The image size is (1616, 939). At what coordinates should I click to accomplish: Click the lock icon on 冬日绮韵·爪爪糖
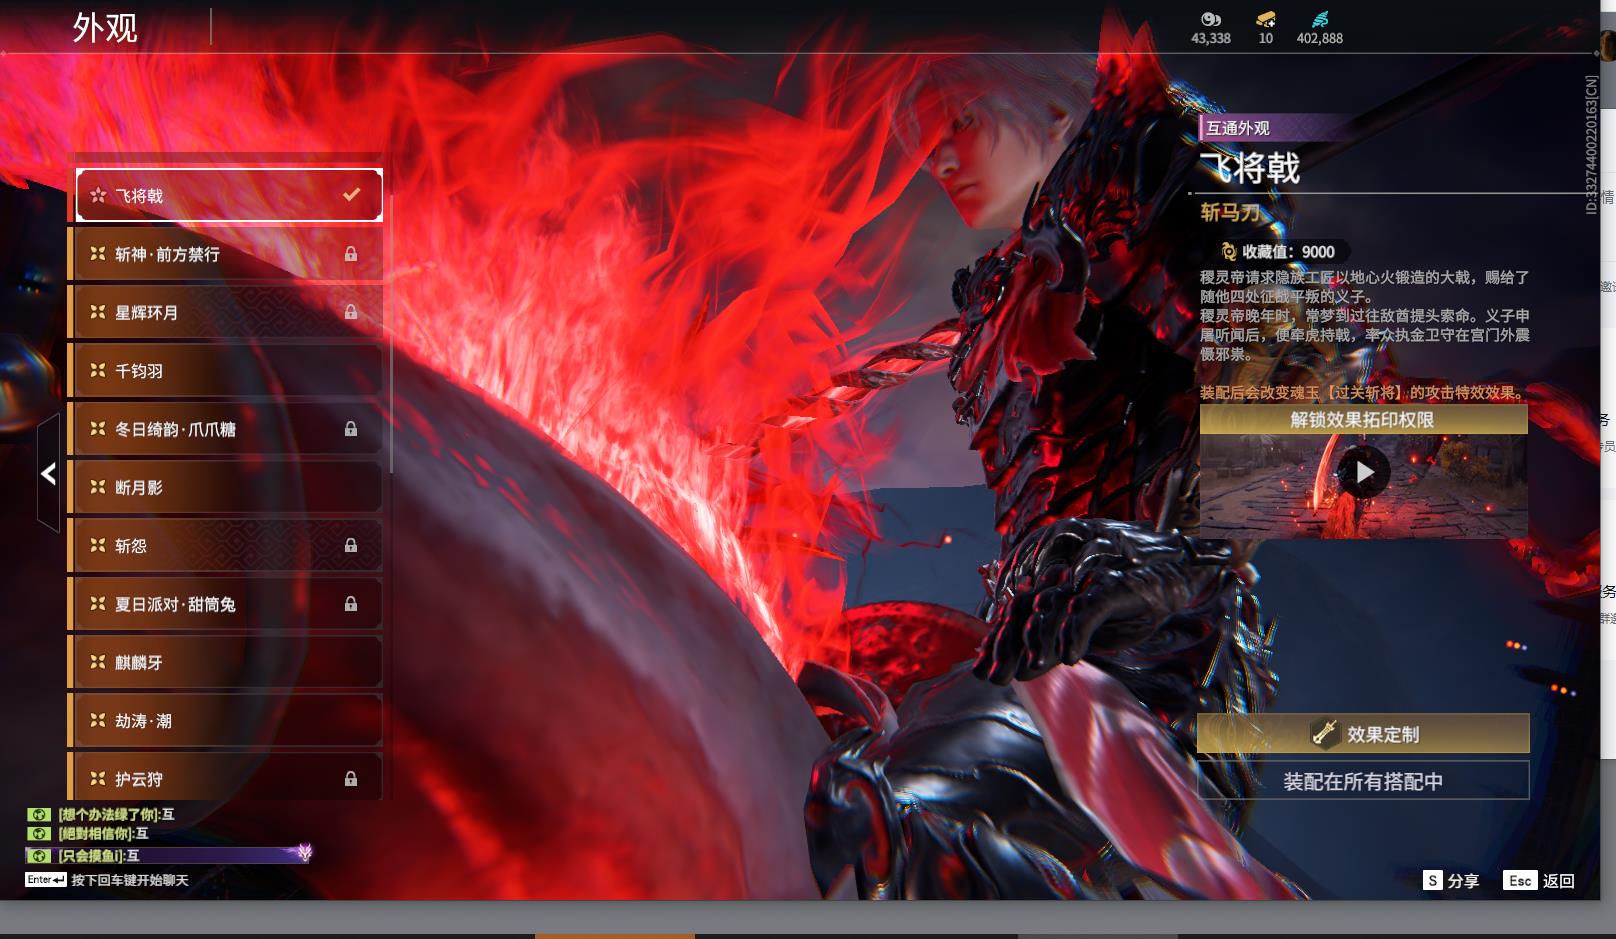pyautogui.click(x=351, y=429)
